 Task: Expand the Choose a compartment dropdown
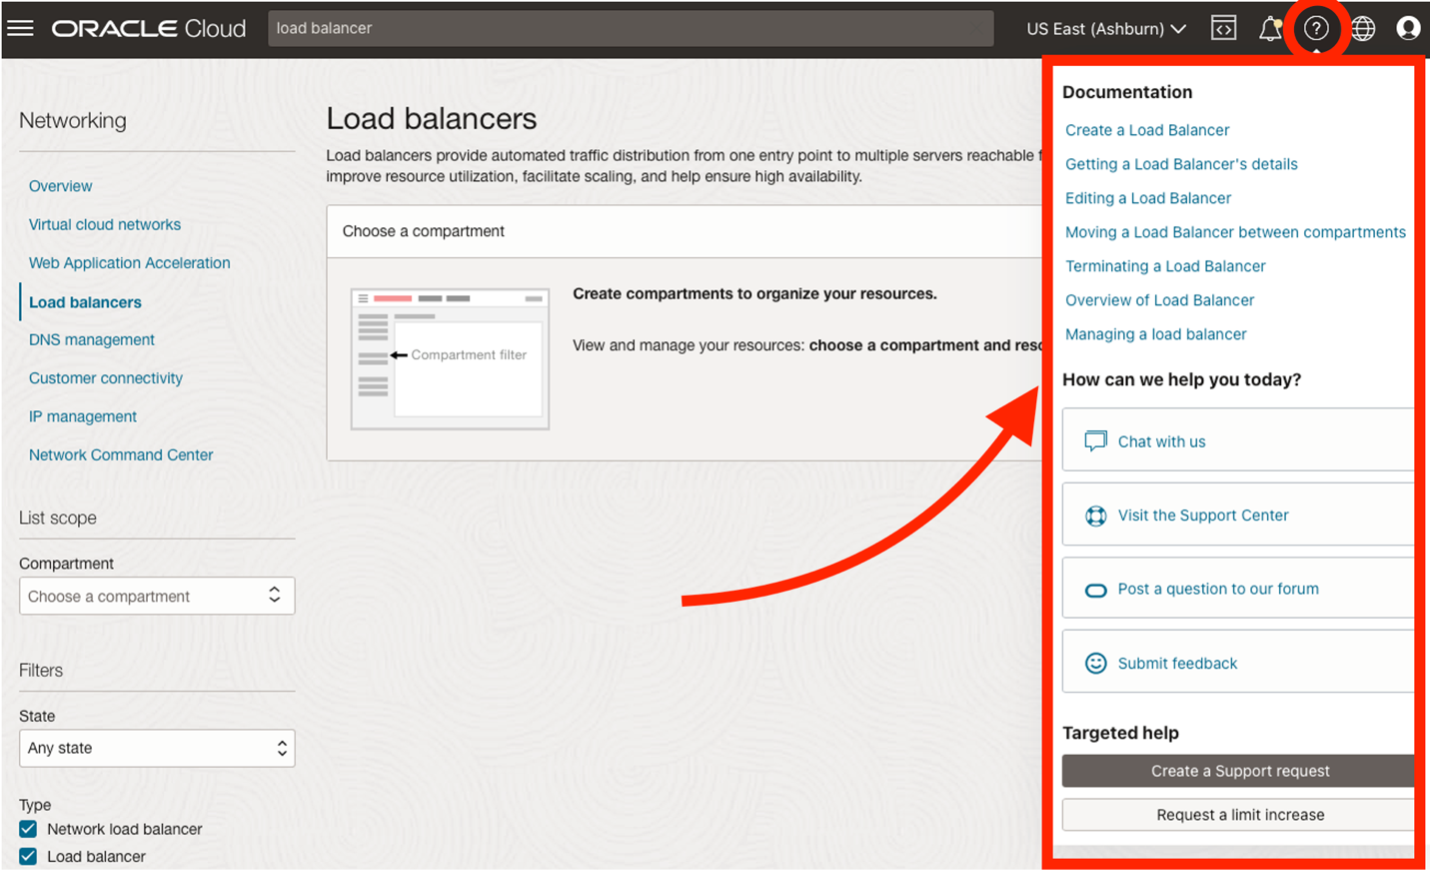pos(157,595)
